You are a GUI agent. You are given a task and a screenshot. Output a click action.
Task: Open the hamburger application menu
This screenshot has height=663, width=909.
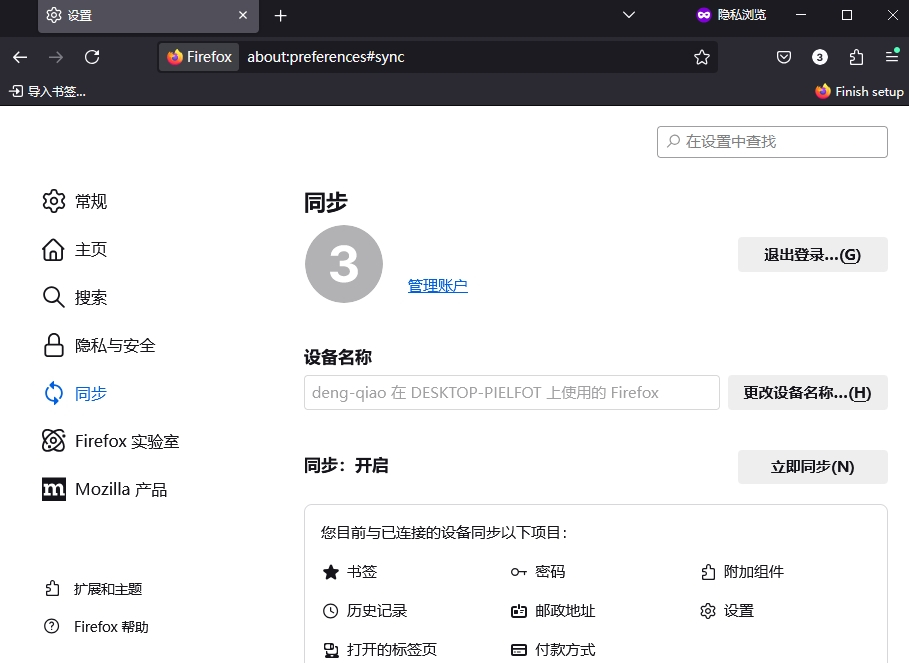[892, 57]
